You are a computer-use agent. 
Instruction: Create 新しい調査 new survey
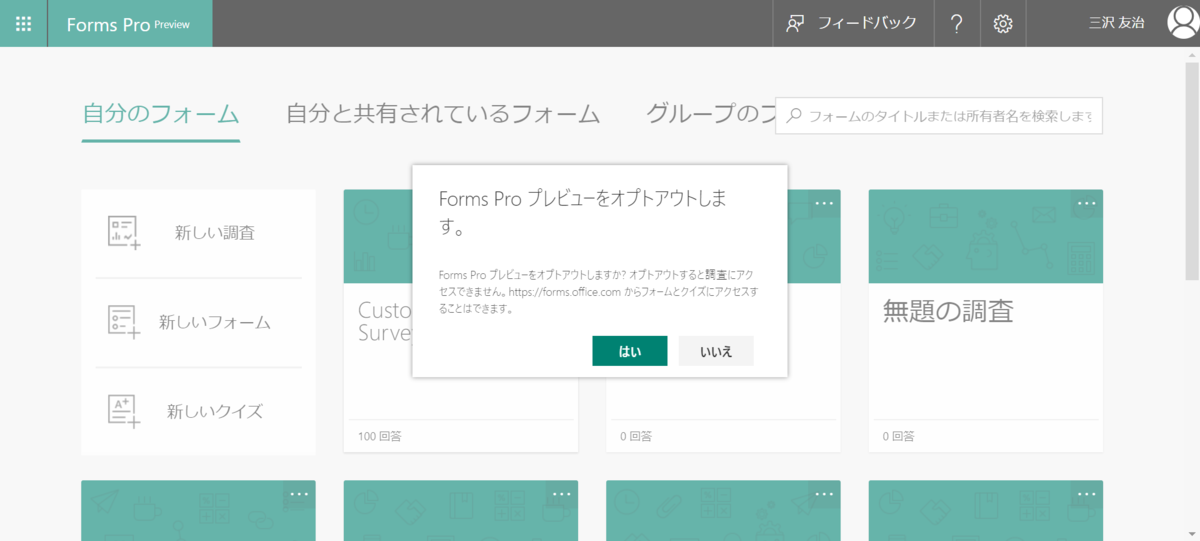(199, 233)
